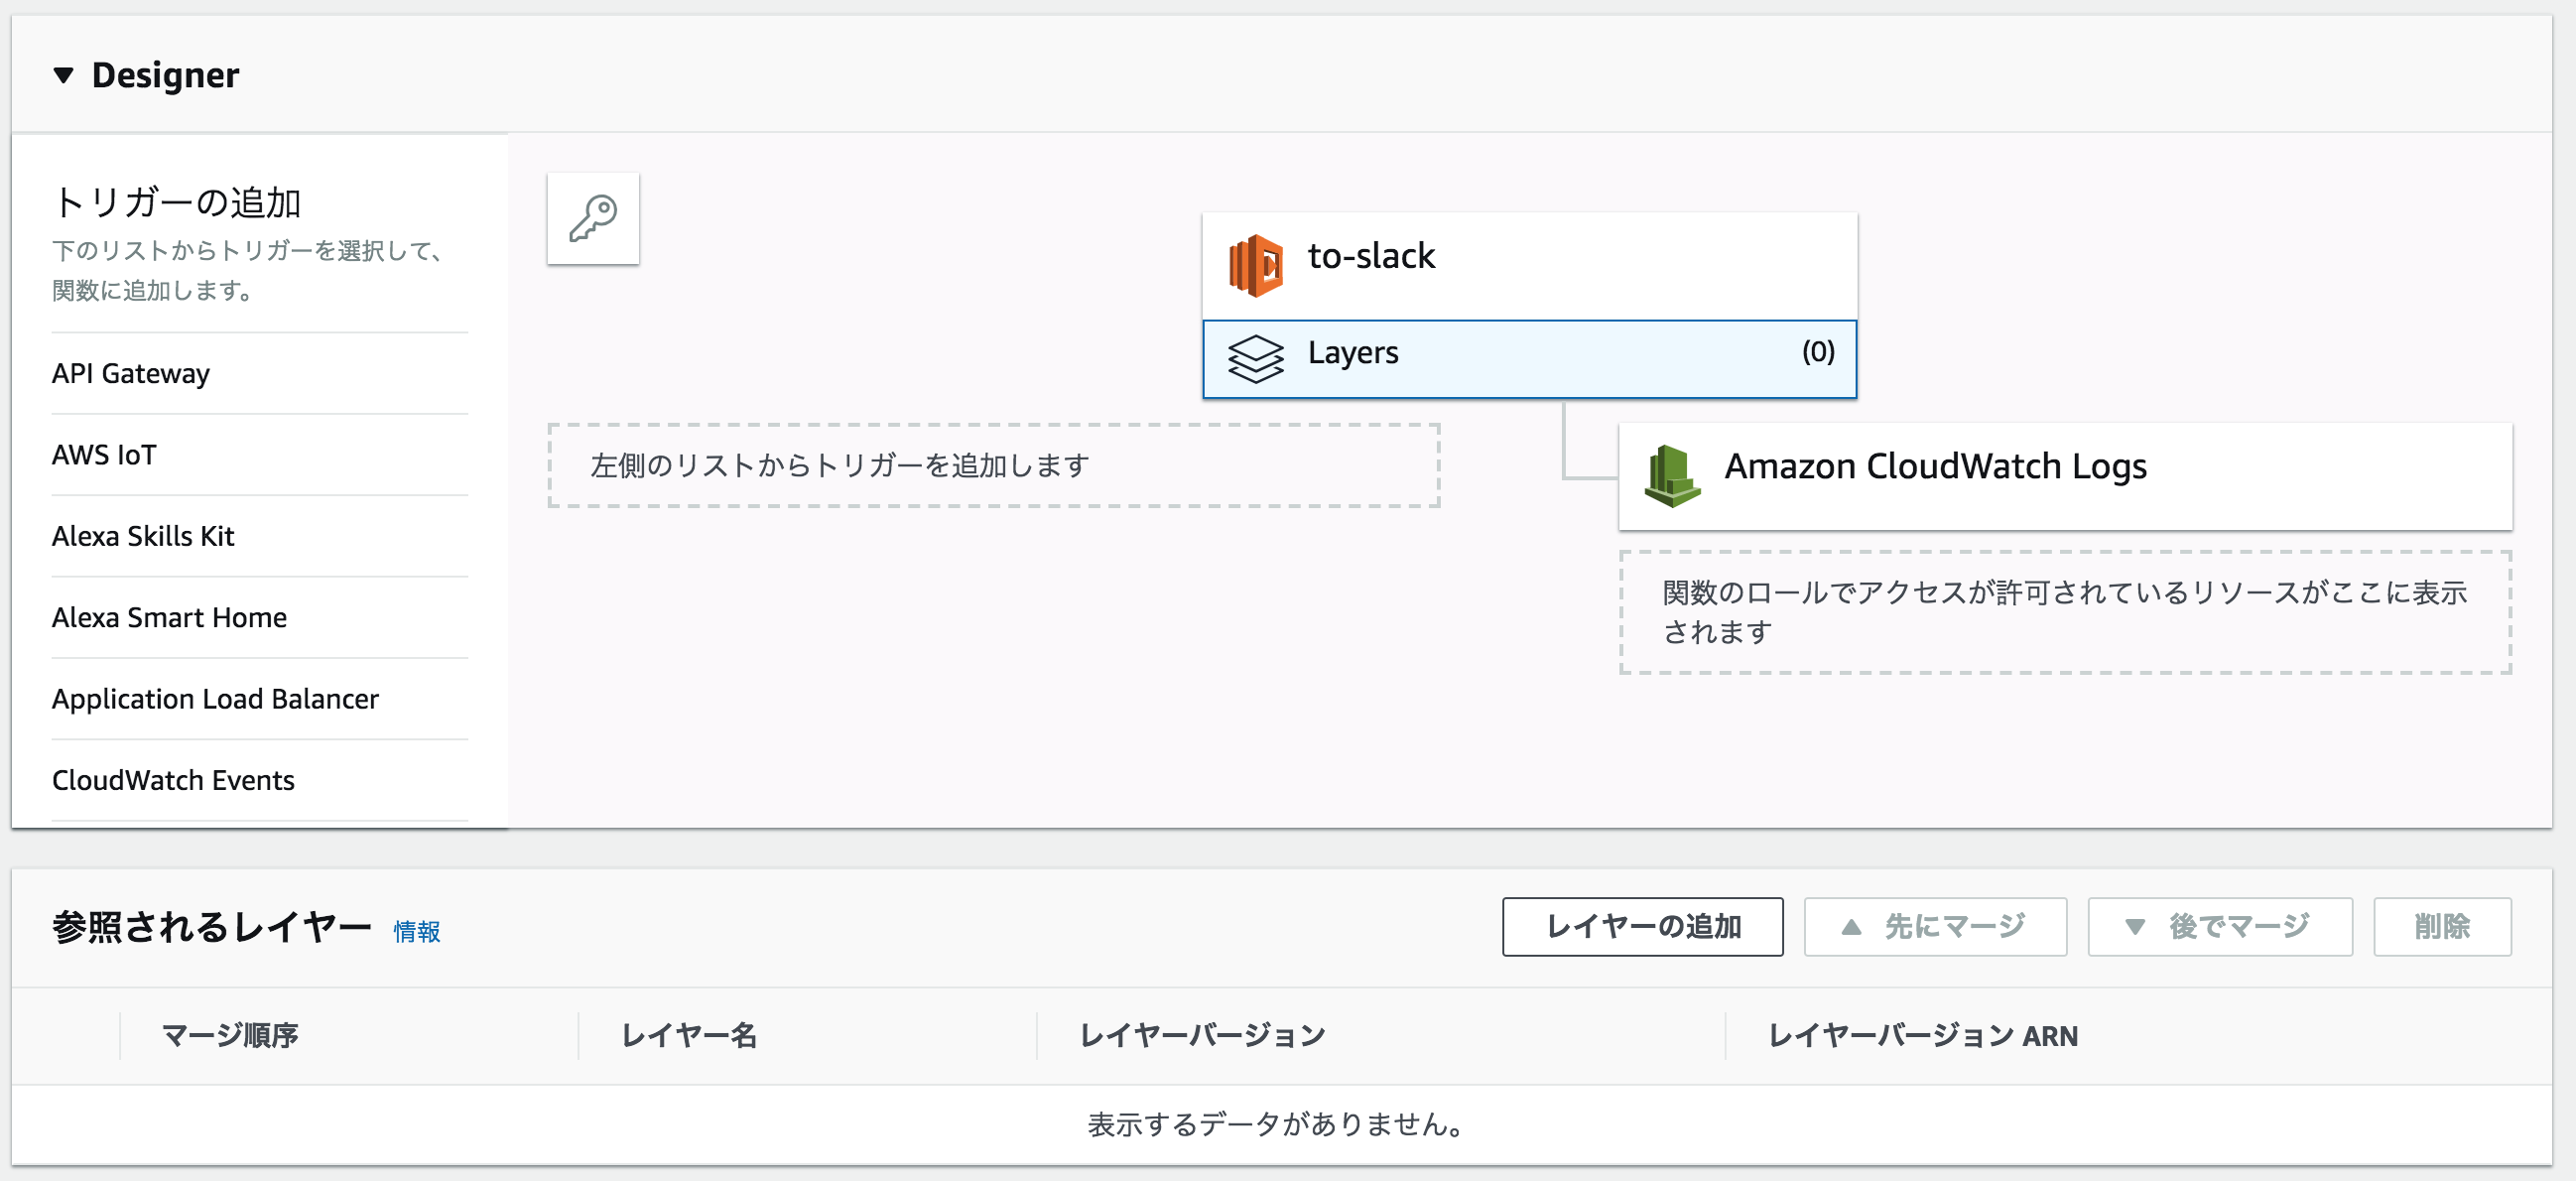2576x1181 pixels.
Task: Select API Gateway from the trigger list
Action: click(130, 373)
